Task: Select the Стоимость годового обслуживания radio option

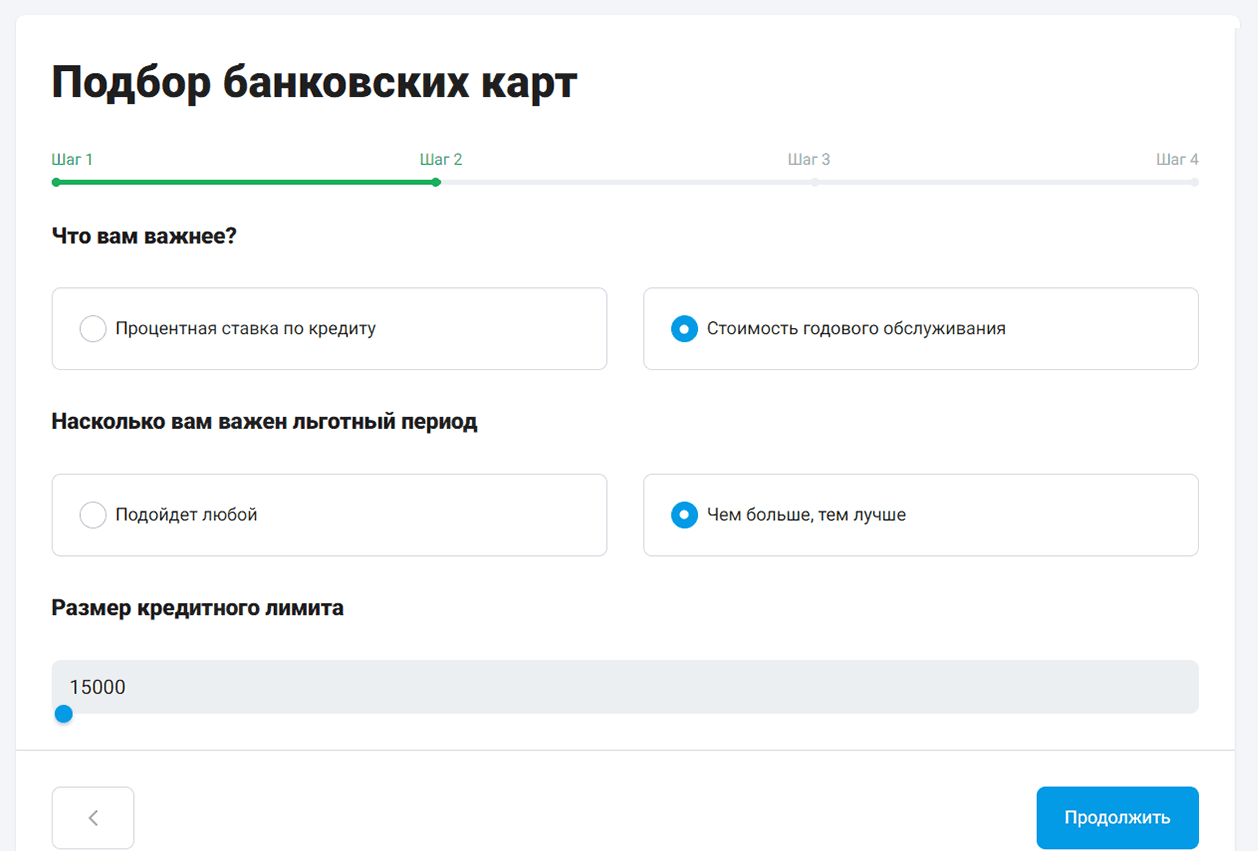Action: [920, 329]
